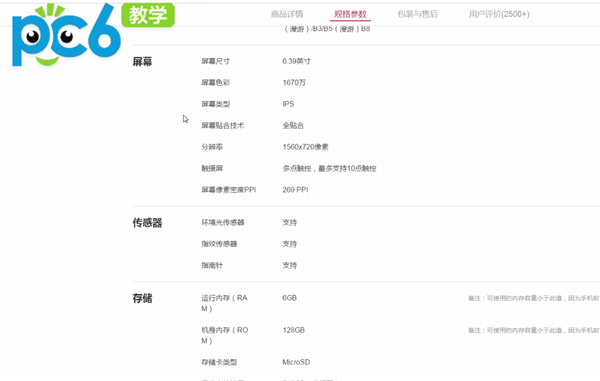Viewport: 600px width, 381px height.
Task: Select the 运行内存 (RAM) label
Action: click(x=225, y=303)
